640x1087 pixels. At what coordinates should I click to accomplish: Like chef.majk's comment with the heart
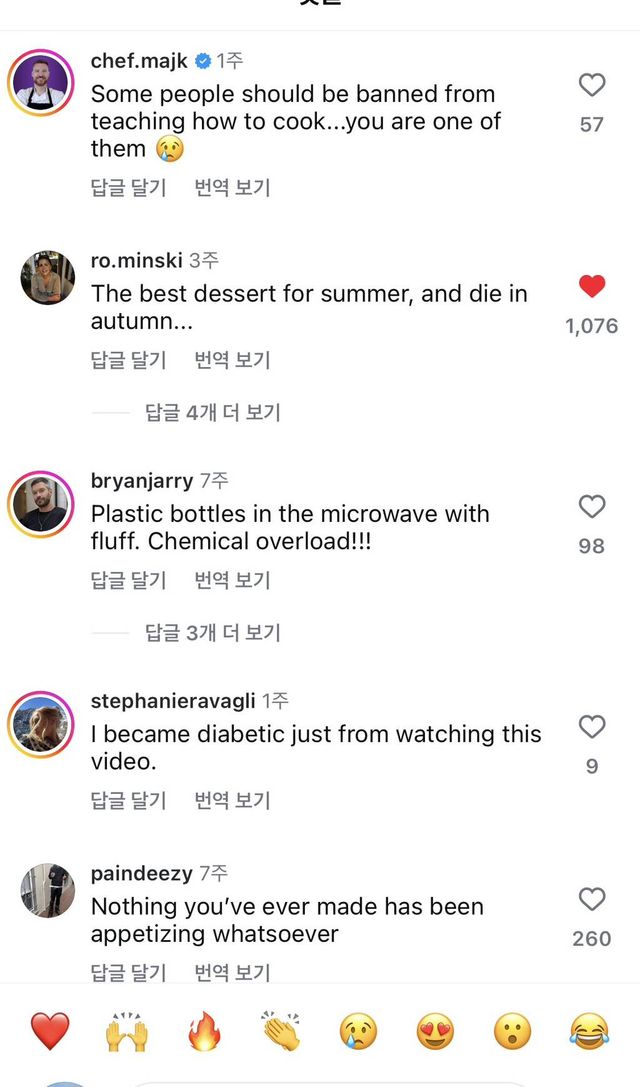coord(592,86)
